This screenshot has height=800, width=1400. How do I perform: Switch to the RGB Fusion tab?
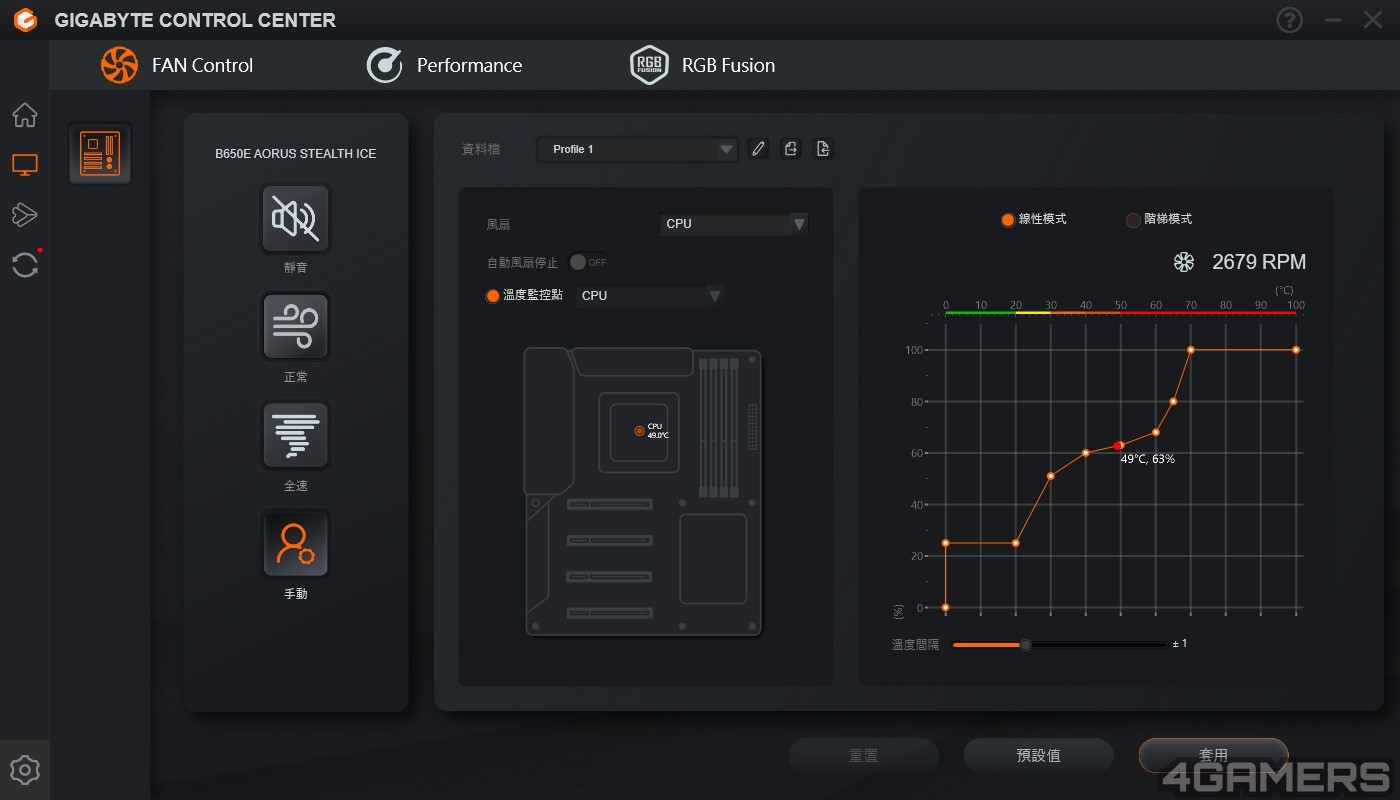tap(703, 65)
